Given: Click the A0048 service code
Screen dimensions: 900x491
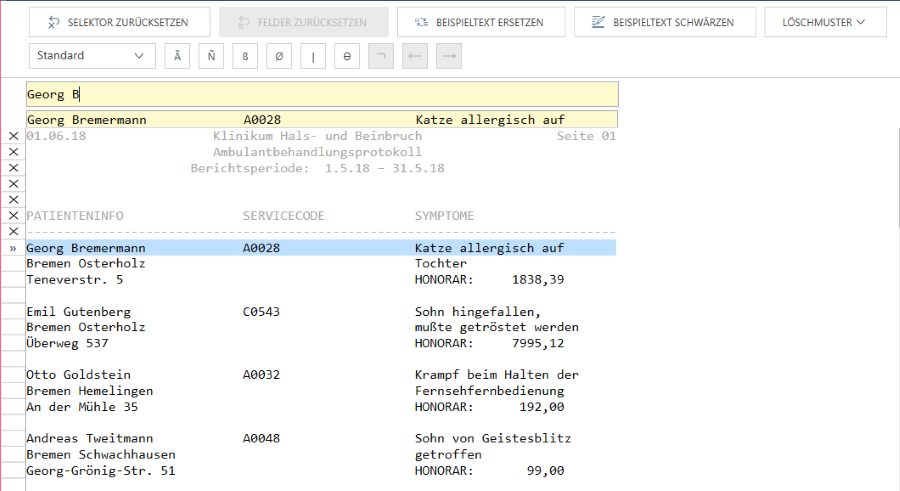Looking at the screenshot, I should [262, 439].
